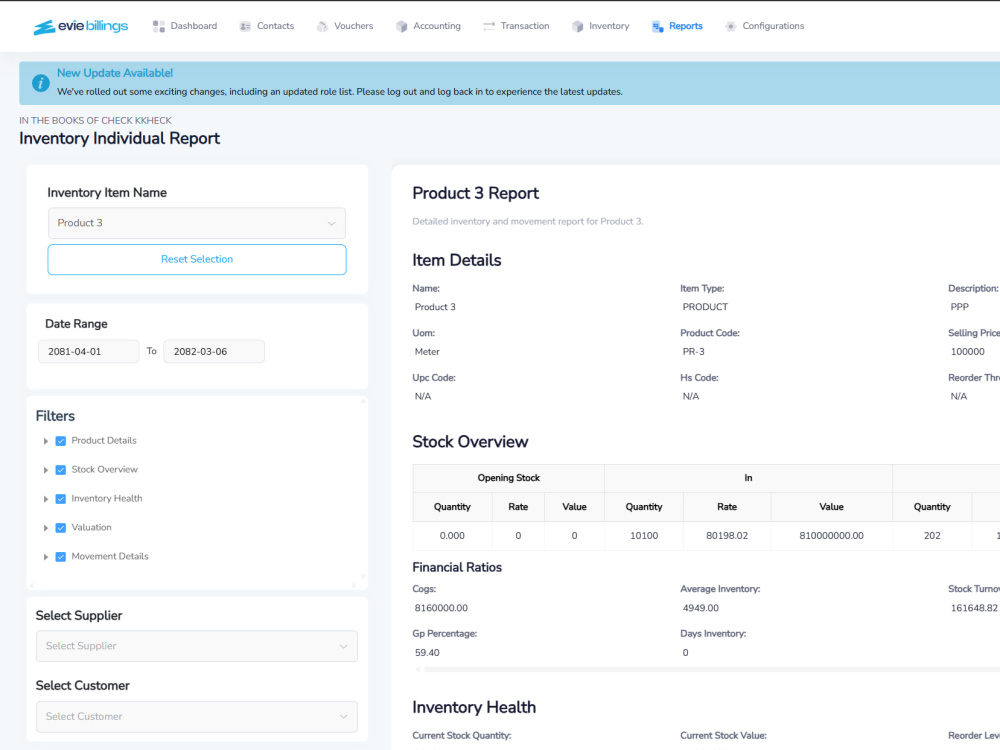Click the Evie Billings logo
The width and height of the screenshot is (1000, 750).
click(x=80, y=26)
